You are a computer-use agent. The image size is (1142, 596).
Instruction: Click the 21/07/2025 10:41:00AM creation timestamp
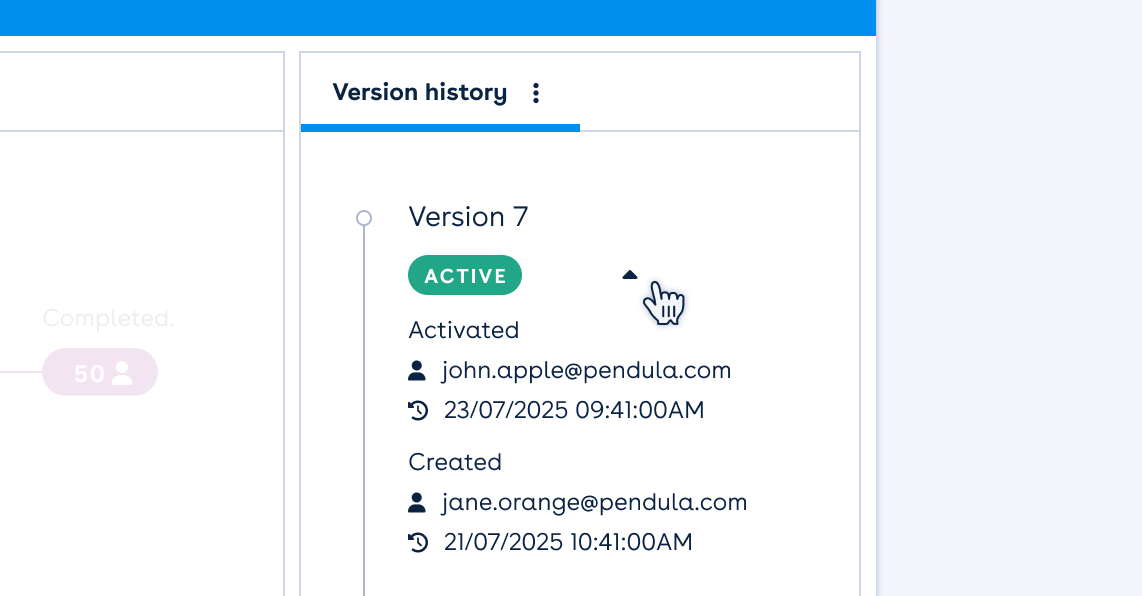(x=568, y=543)
